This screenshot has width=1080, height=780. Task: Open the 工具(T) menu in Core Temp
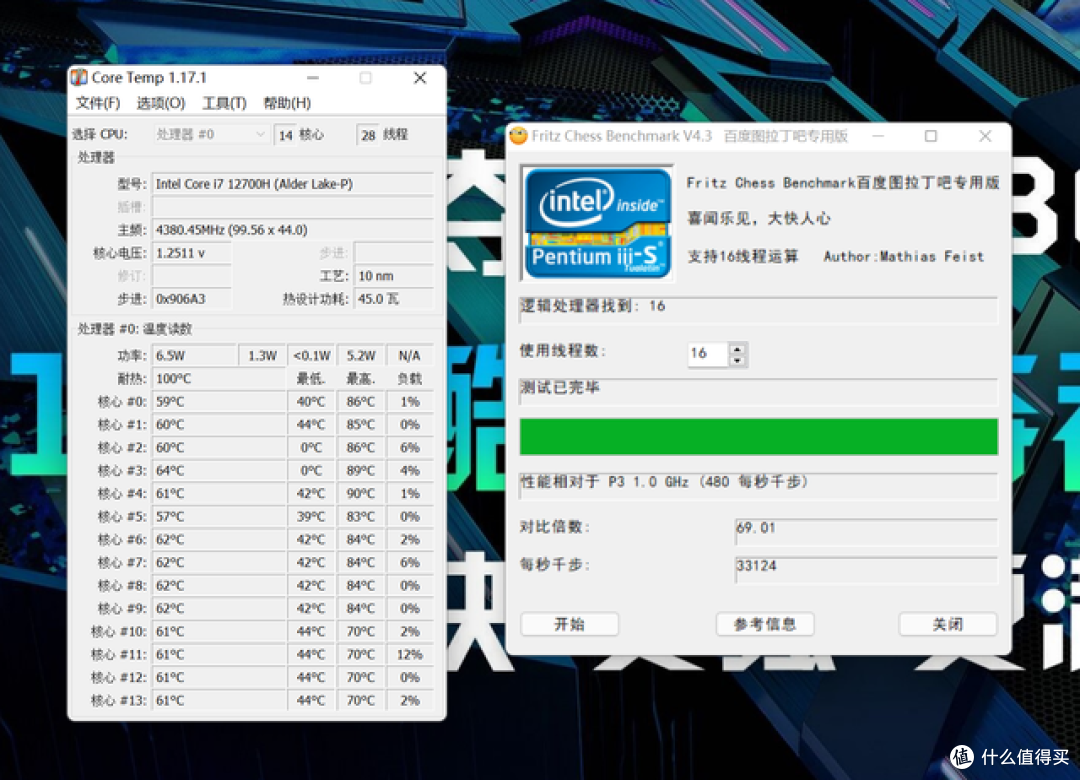[225, 103]
